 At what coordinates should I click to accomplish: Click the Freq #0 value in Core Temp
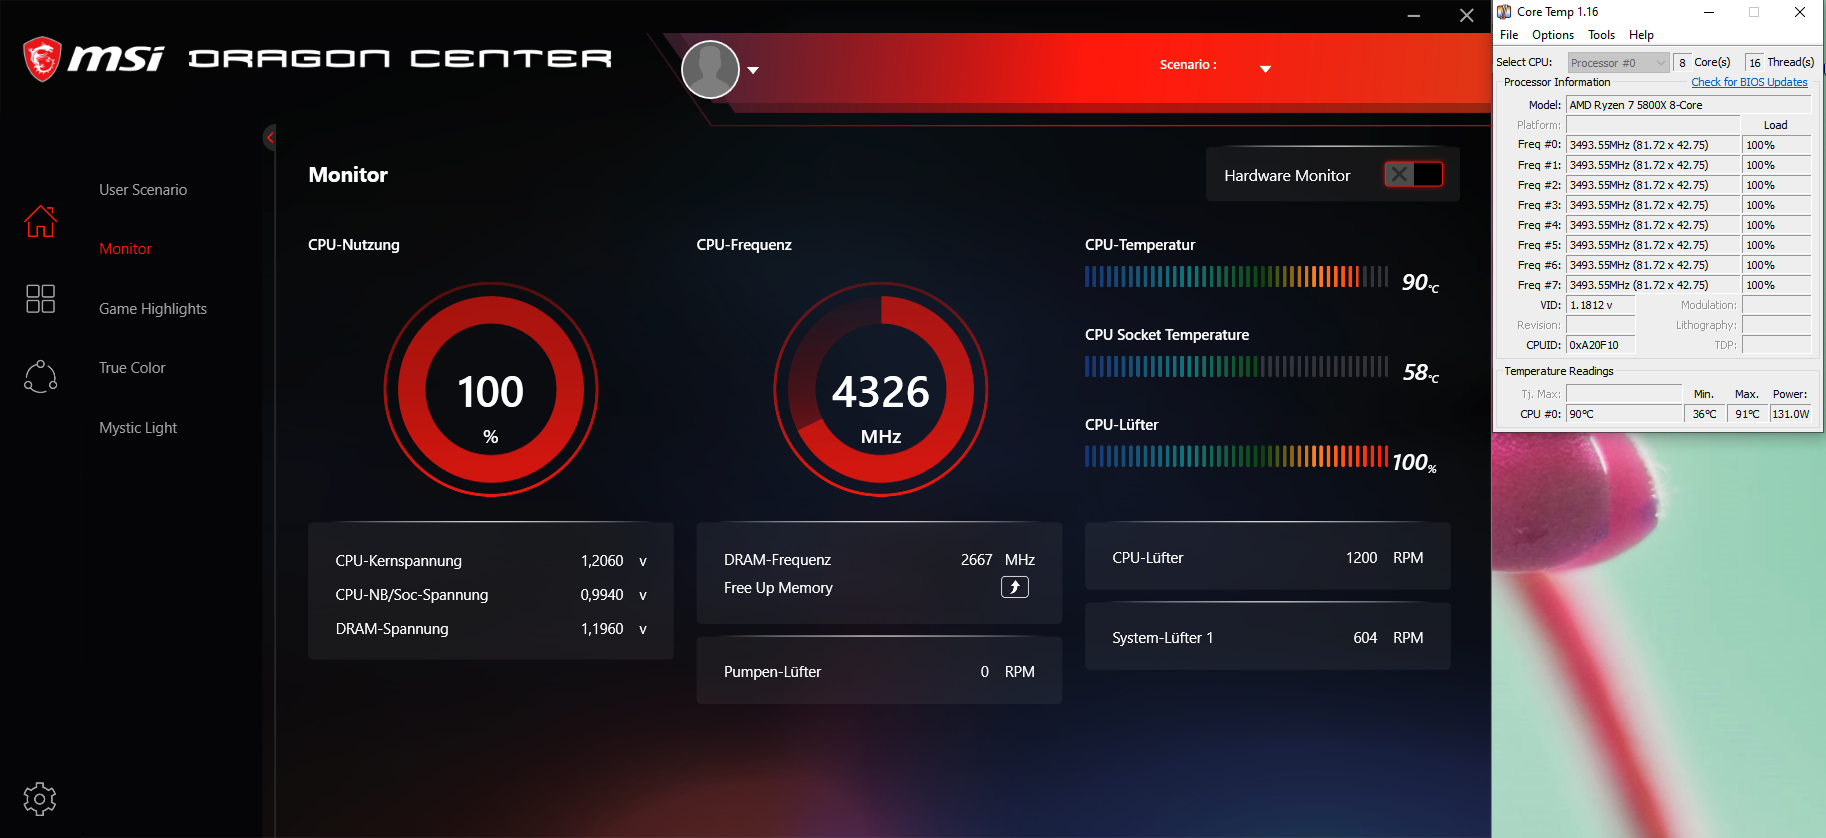coord(1653,145)
